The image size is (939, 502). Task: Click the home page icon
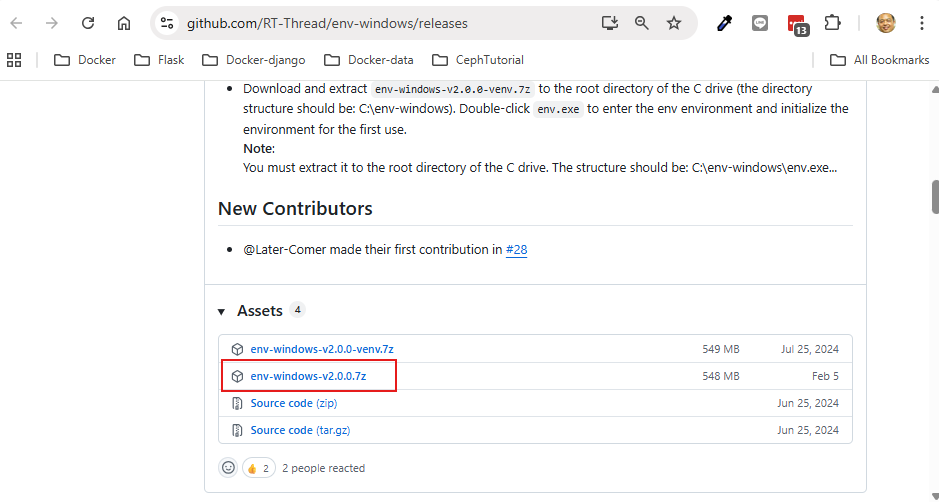click(124, 23)
